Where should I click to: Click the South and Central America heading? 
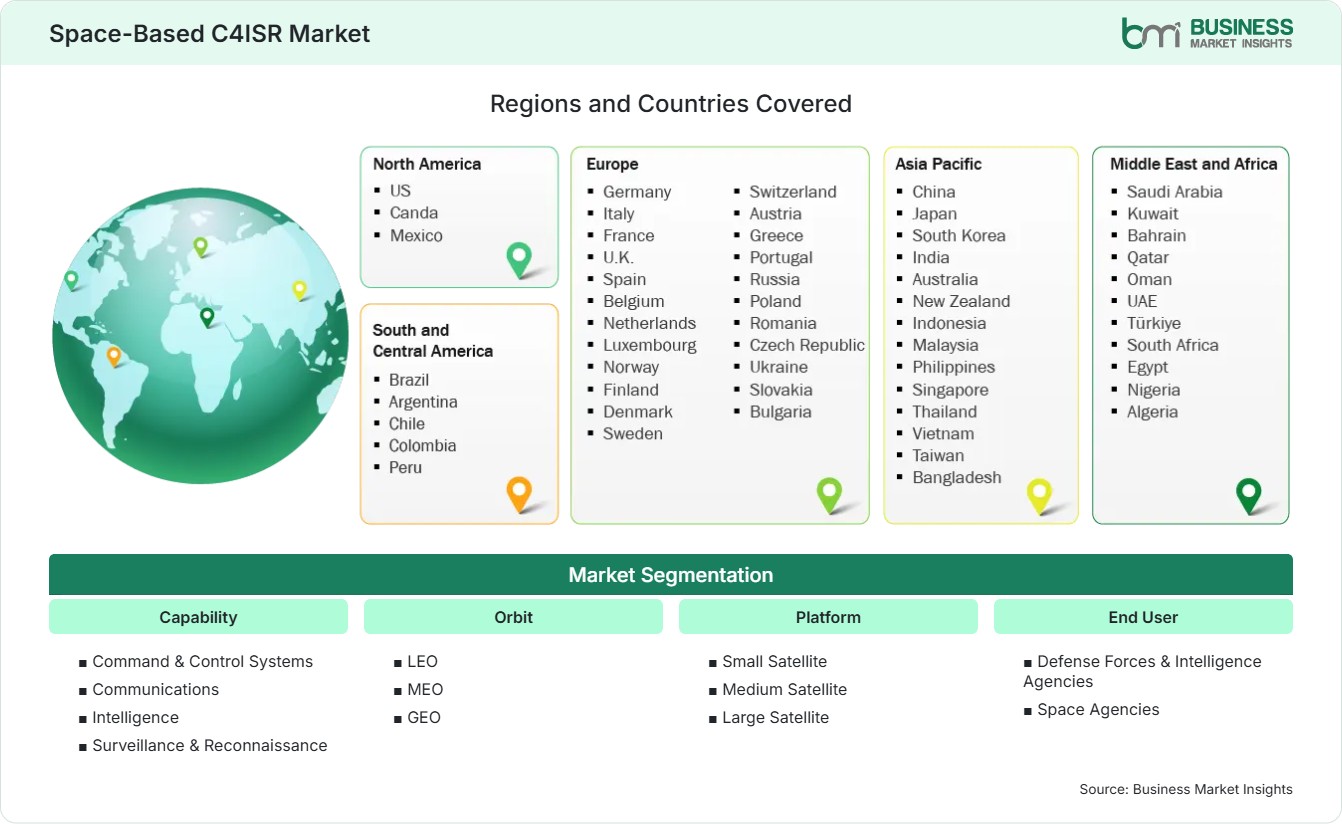433,340
